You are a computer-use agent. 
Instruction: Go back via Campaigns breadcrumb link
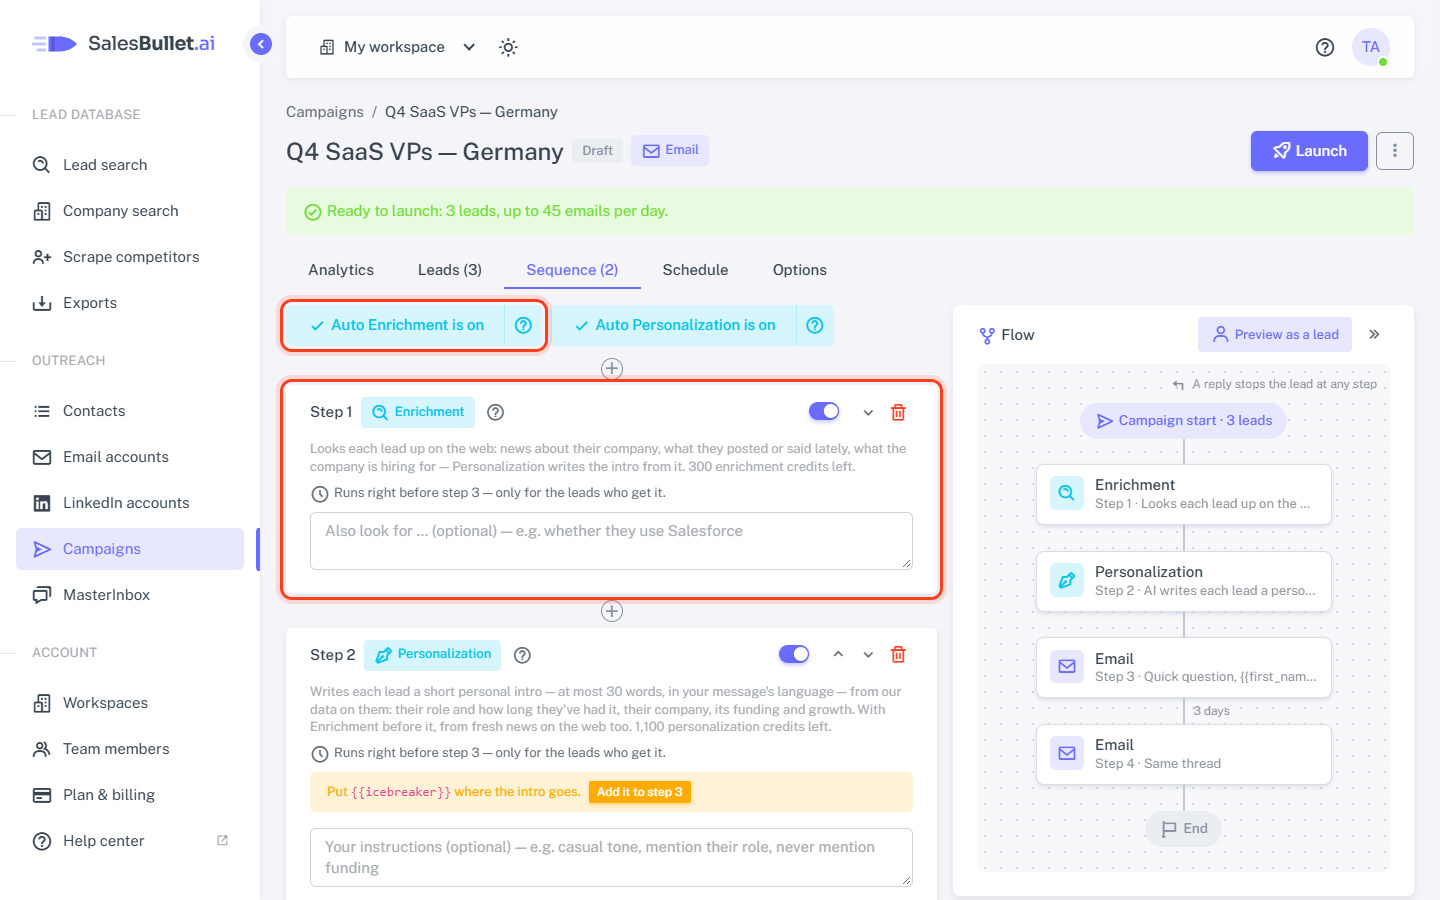pos(325,112)
